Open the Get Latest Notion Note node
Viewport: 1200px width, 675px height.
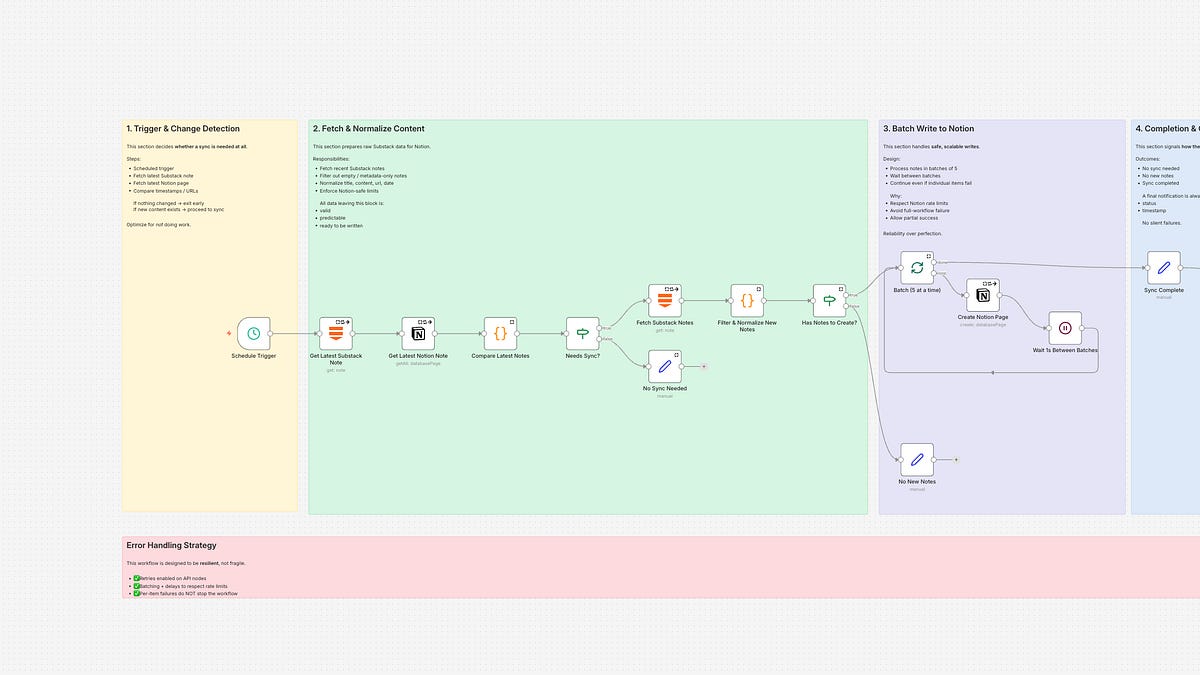(x=418, y=334)
